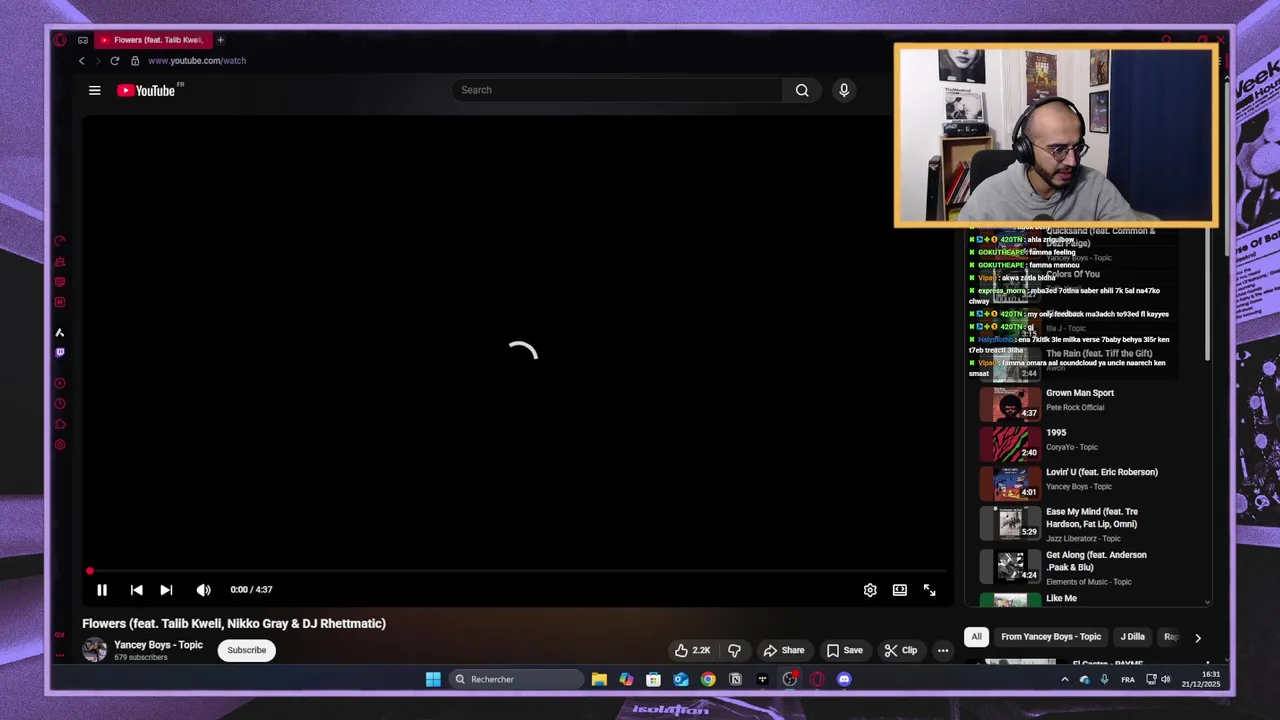Skip to previous track in player
The image size is (1280, 720).
click(x=137, y=590)
